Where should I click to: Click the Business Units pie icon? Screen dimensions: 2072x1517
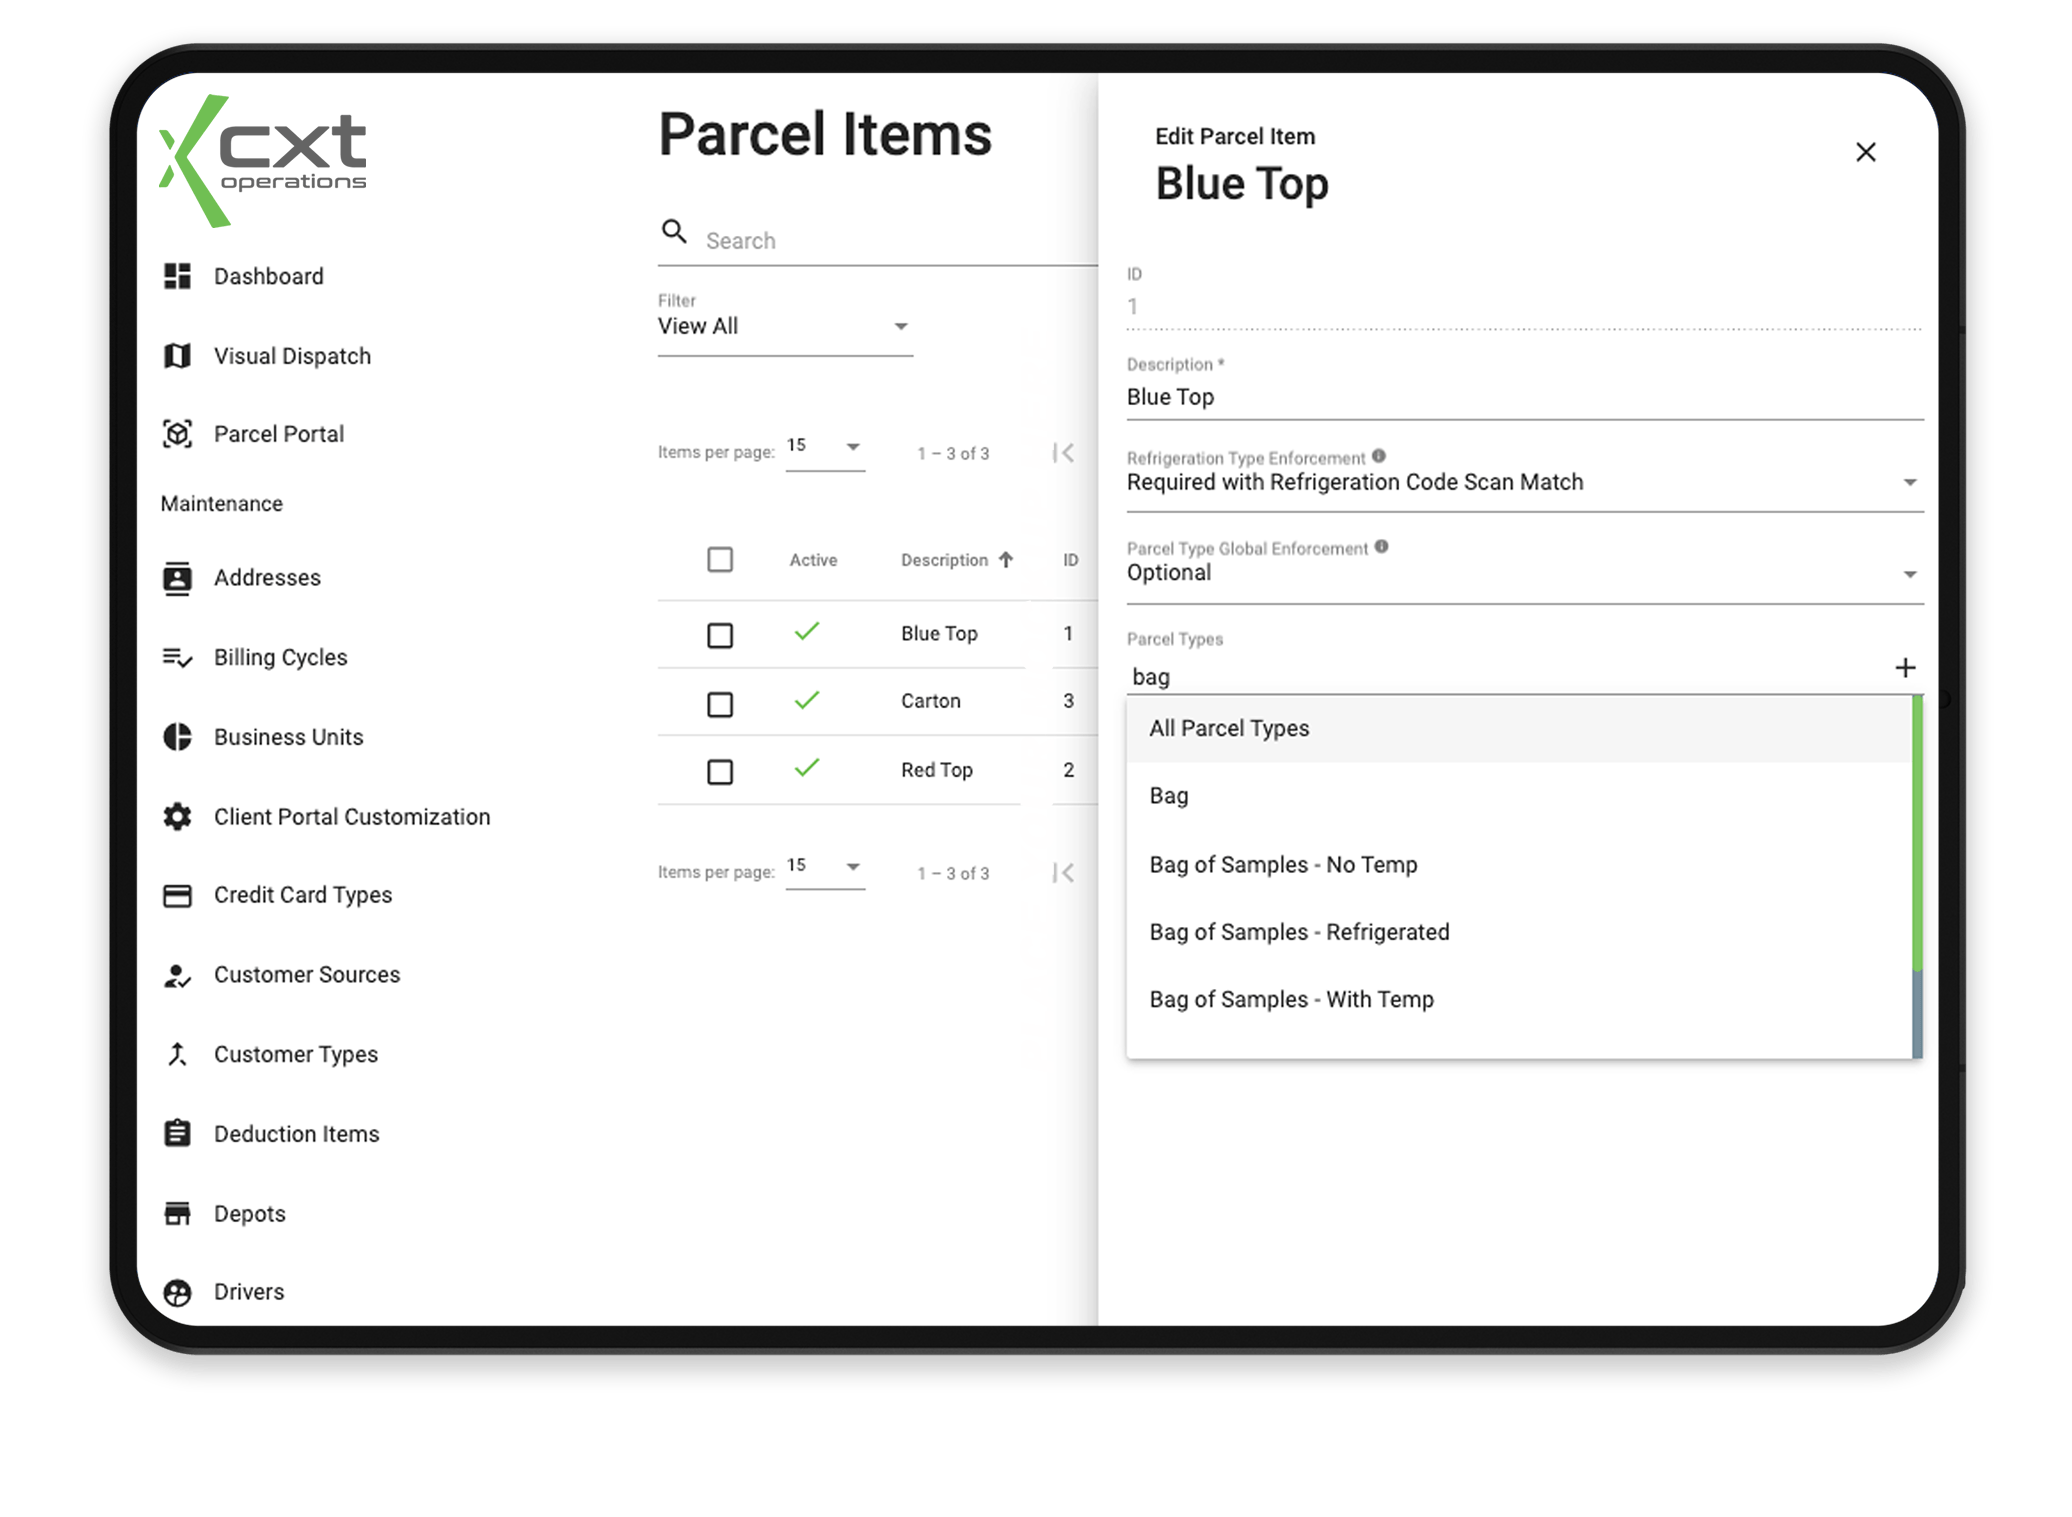coord(177,737)
